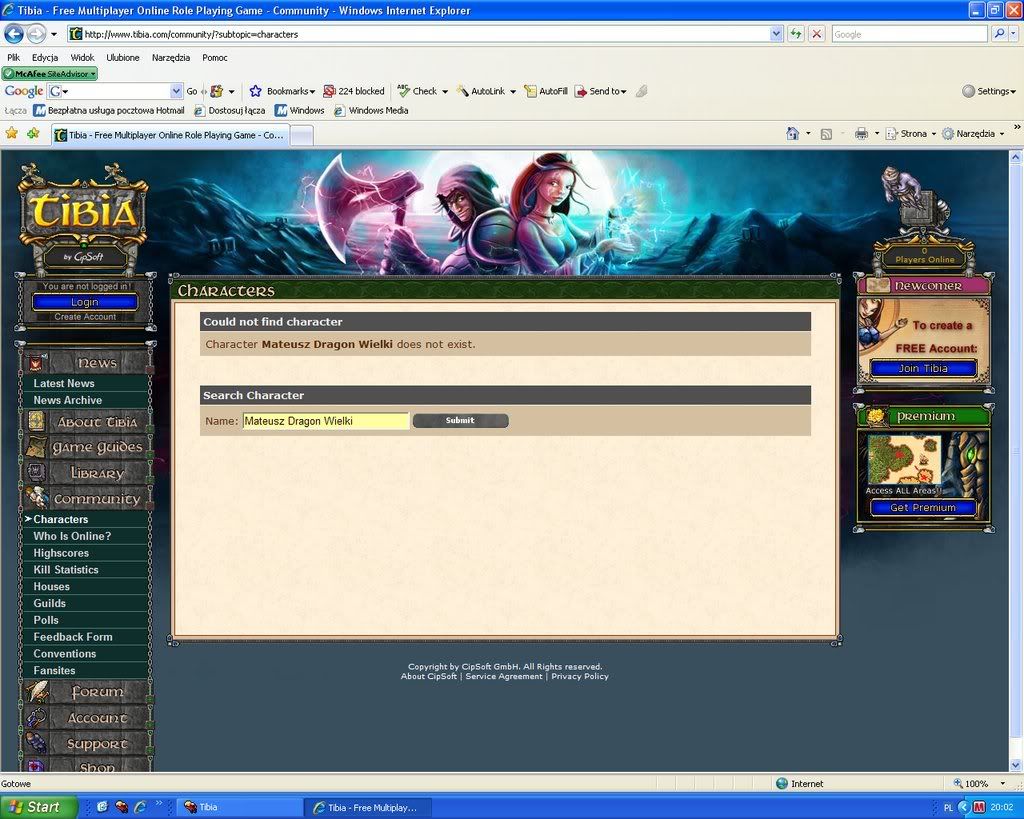Open the recent pages dropdown arrow
This screenshot has height=819, width=1024.
(x=54, y=34)
